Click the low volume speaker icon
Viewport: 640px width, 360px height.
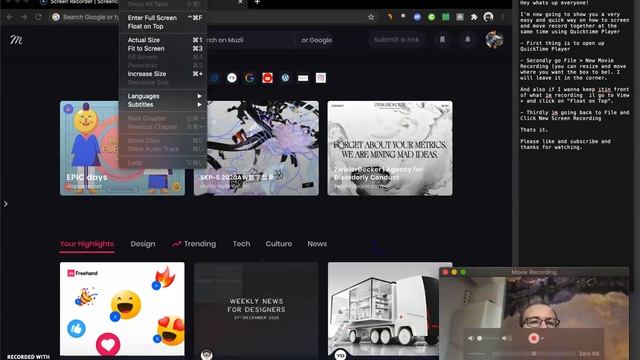coord(471,338)
